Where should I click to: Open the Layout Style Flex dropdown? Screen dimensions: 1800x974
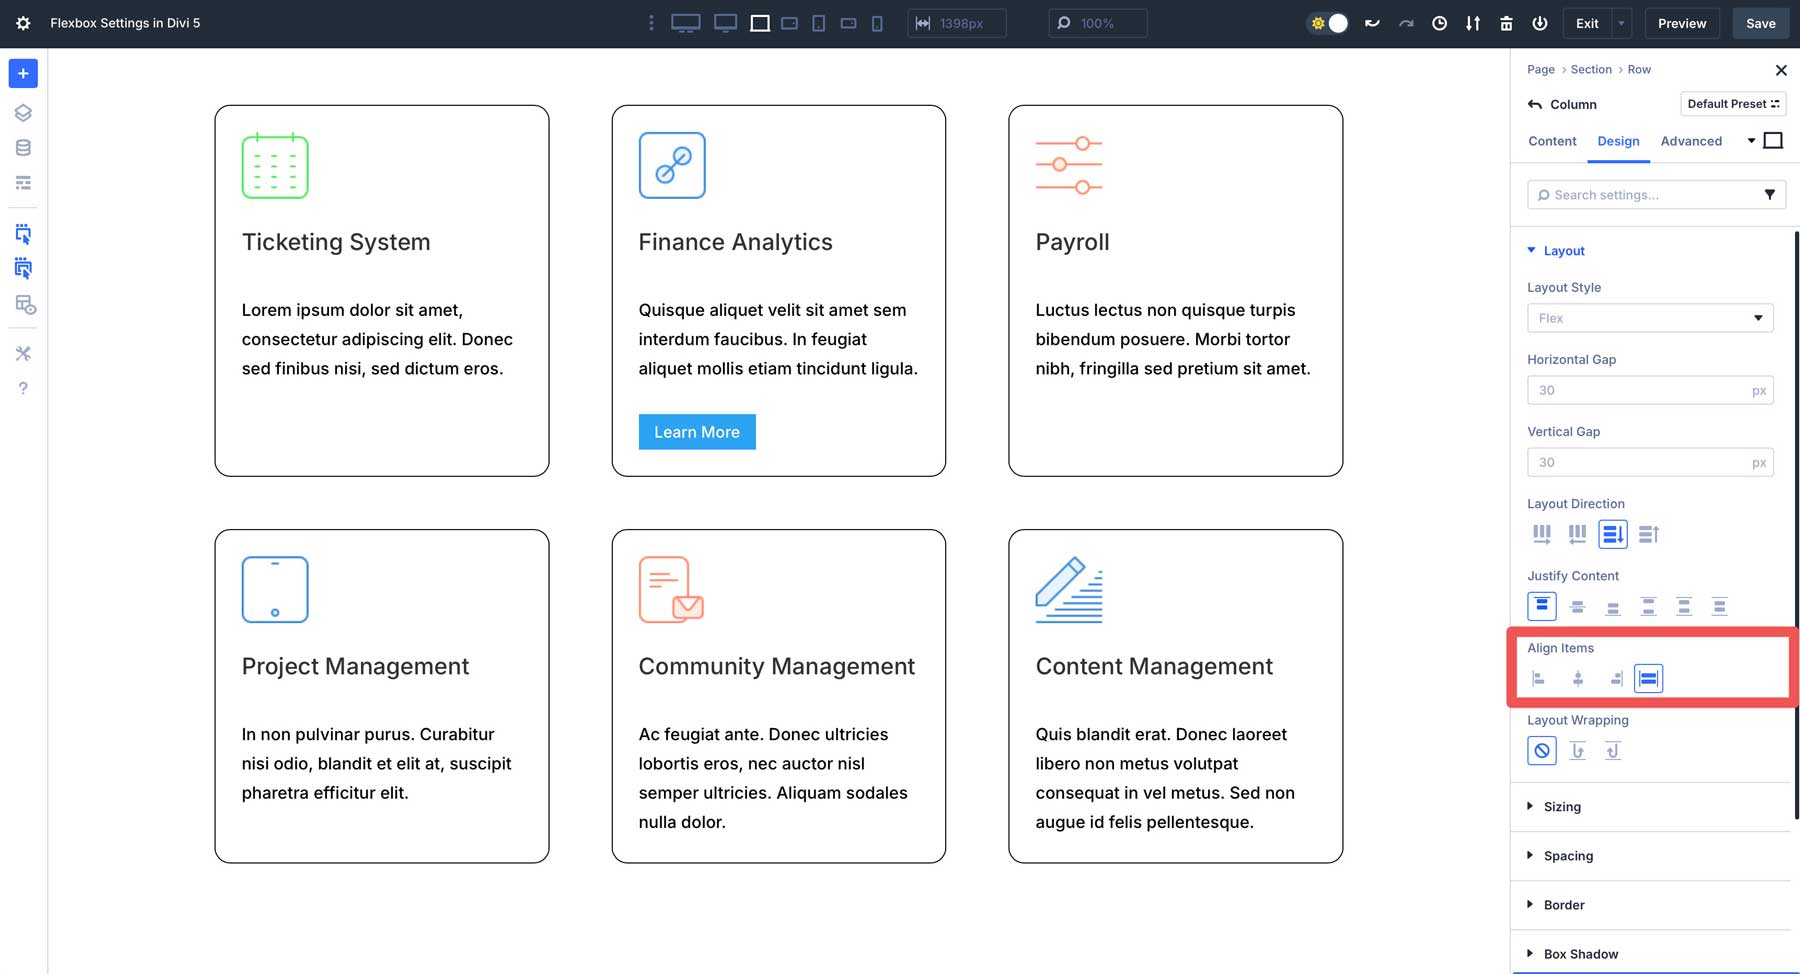pyautogui.click(x=1650, y=318)
